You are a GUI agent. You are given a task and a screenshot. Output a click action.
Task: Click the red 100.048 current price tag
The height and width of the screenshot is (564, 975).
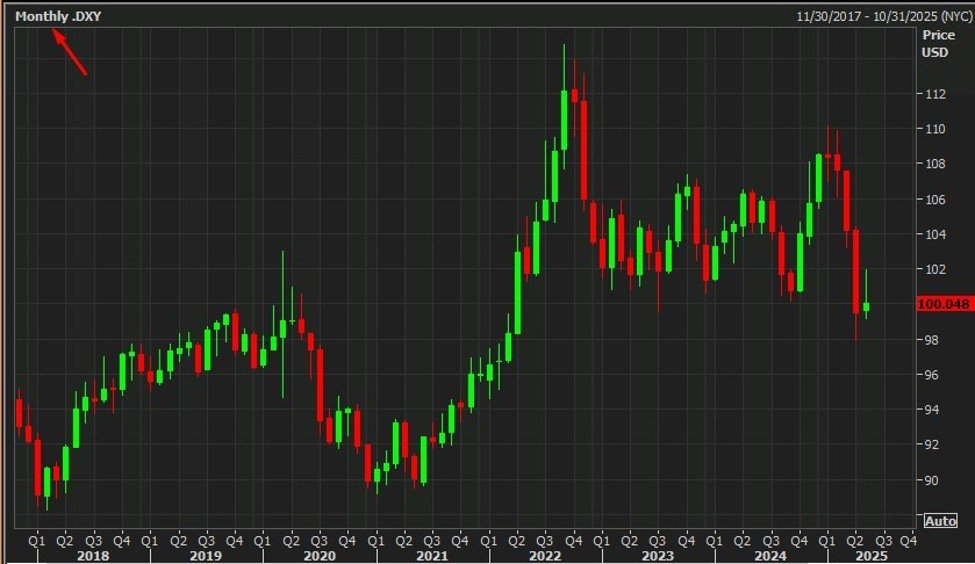click(945, 304)
